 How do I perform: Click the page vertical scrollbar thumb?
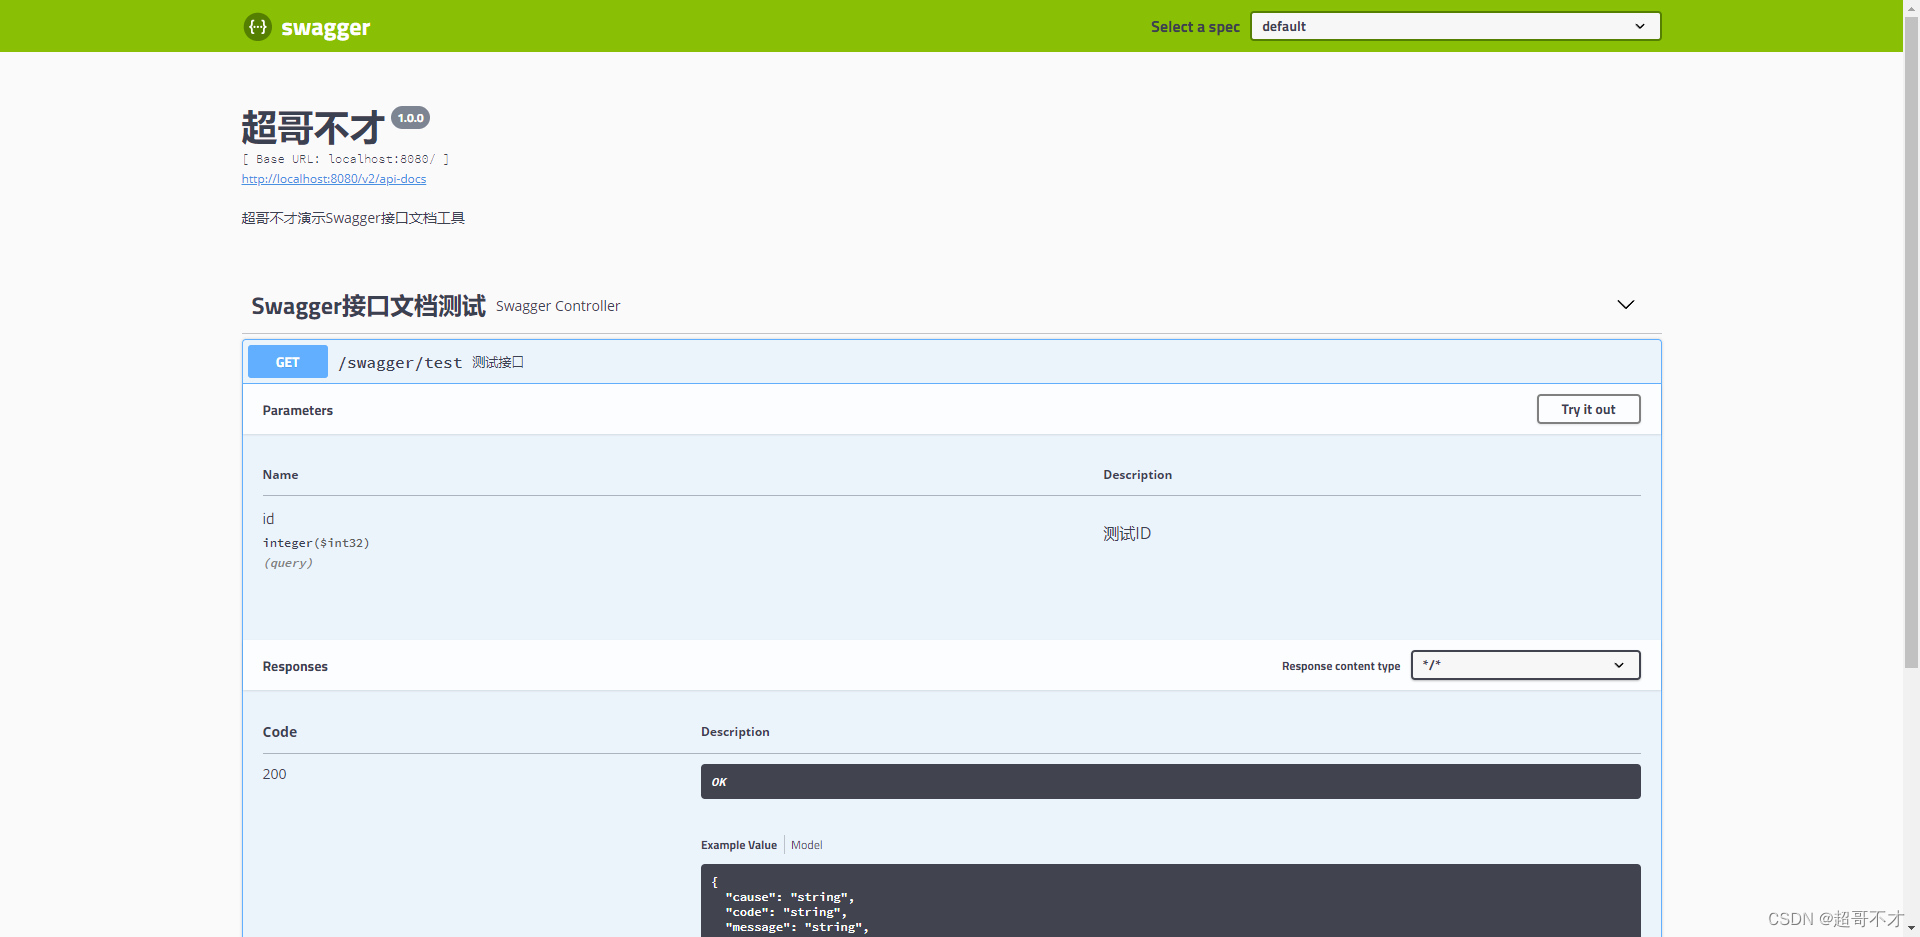pos(1911,340)
